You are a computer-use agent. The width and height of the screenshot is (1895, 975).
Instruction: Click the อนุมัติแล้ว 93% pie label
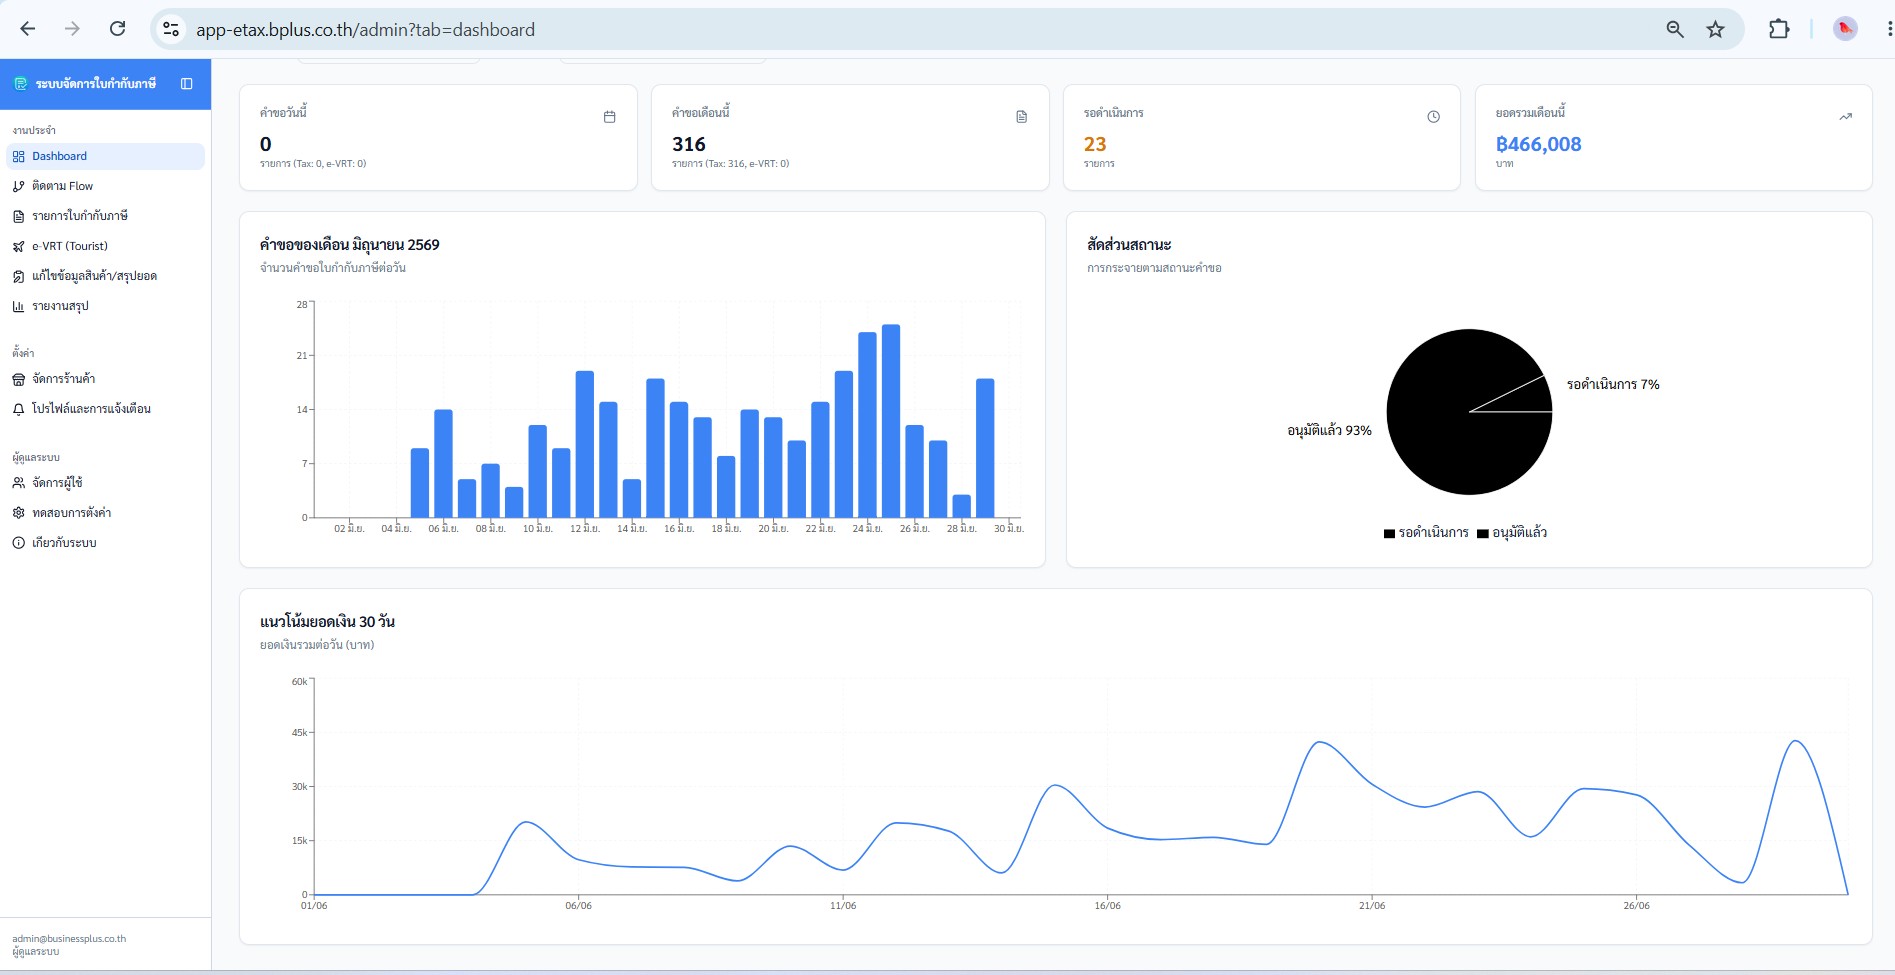(x=1329, y=431)
